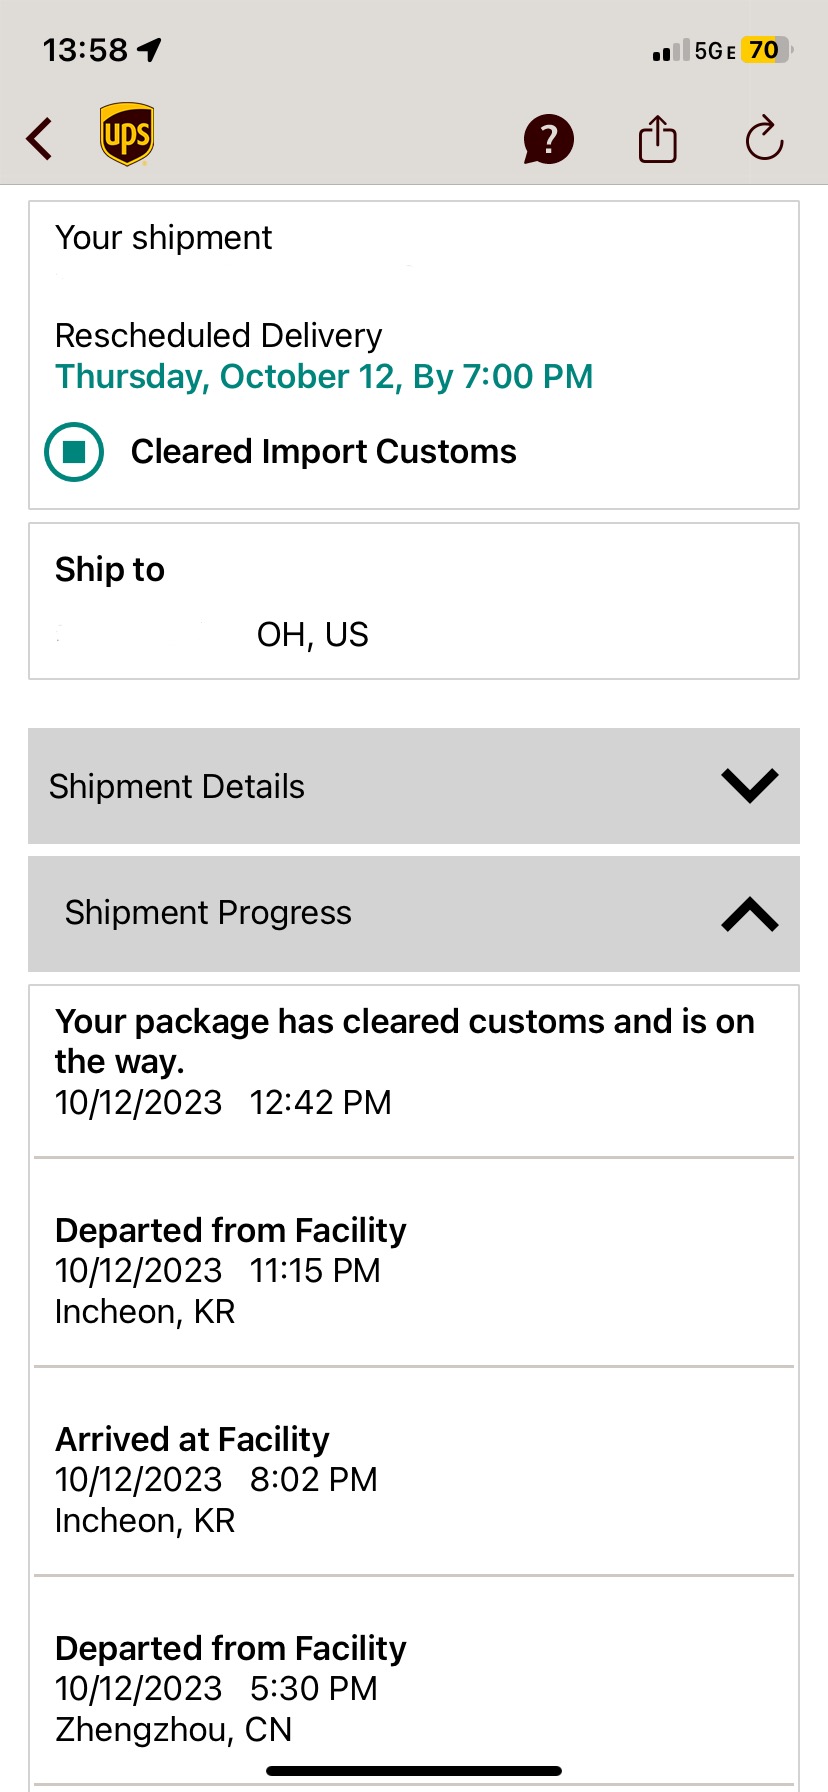The image size is (828, 1792).
Task: Select the cleared customs progress entry
Action: [x=414, y=1072]
